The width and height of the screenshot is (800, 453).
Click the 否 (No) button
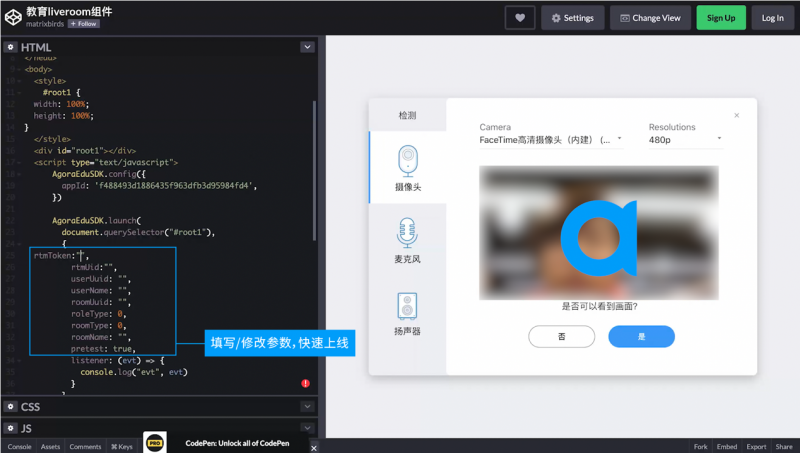point(561,337)
